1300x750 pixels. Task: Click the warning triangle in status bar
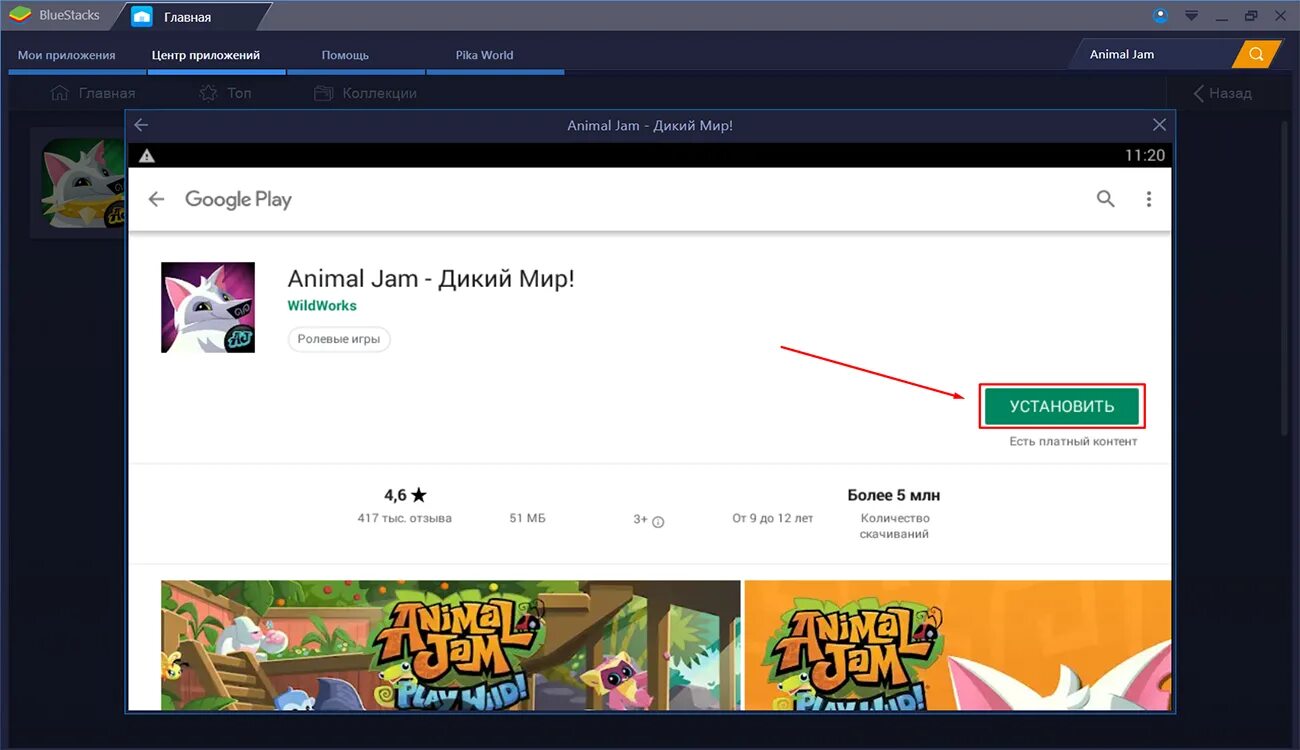pyautogui.click(x=147, y=155)
